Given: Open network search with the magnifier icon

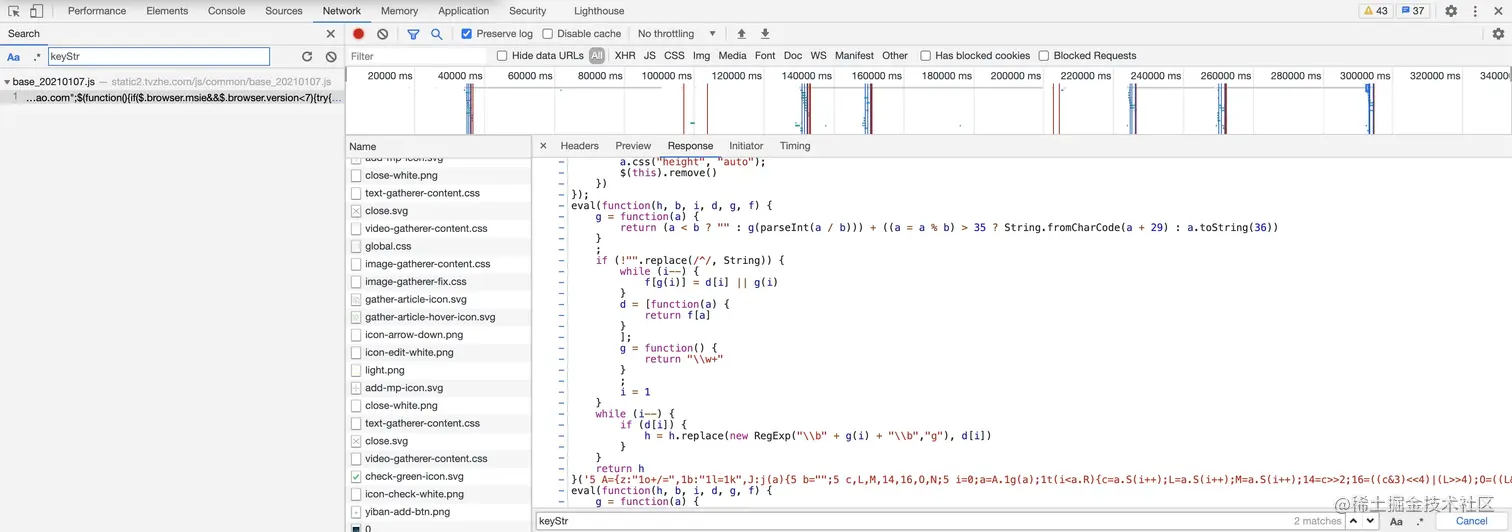Looking at the screenshot, I should [x=437, y=34].
